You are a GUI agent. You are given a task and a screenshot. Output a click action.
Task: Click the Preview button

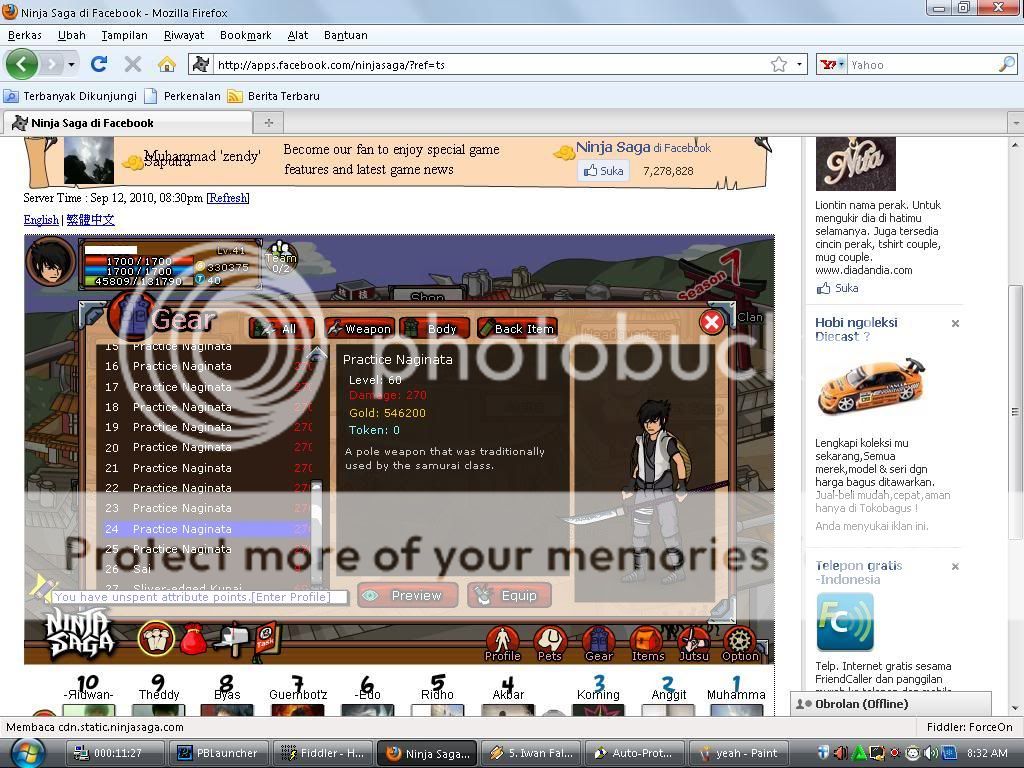[x=408, y=596]
